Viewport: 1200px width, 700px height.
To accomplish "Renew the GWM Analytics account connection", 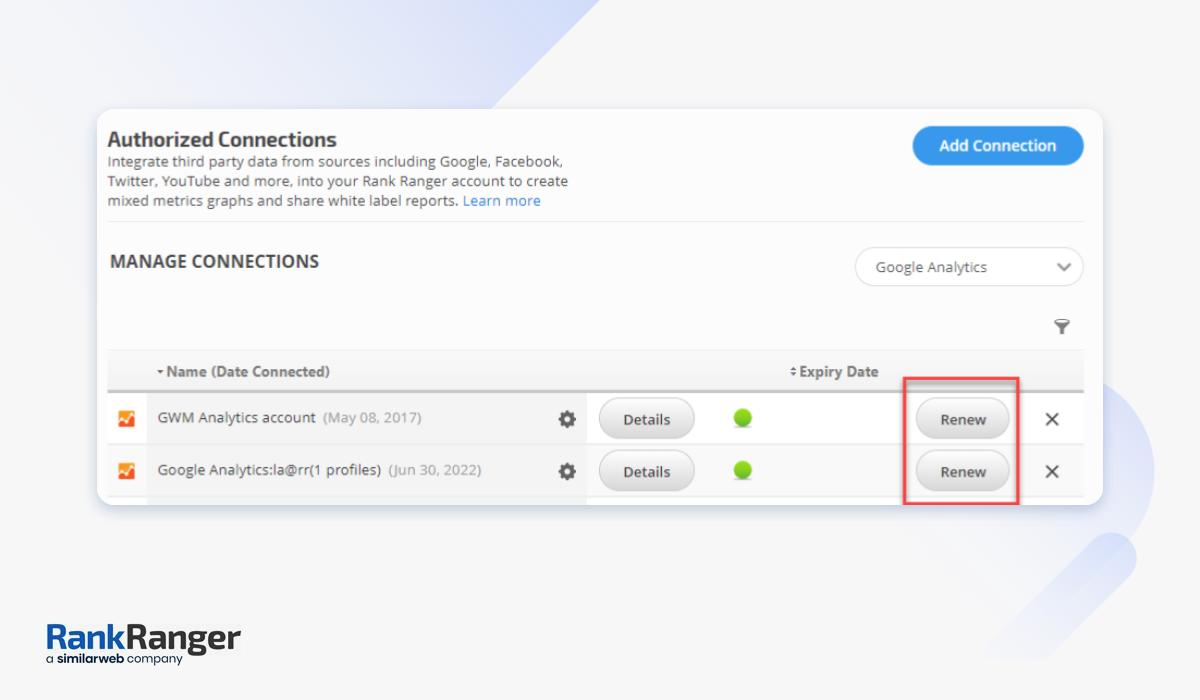I will (963, 420).
